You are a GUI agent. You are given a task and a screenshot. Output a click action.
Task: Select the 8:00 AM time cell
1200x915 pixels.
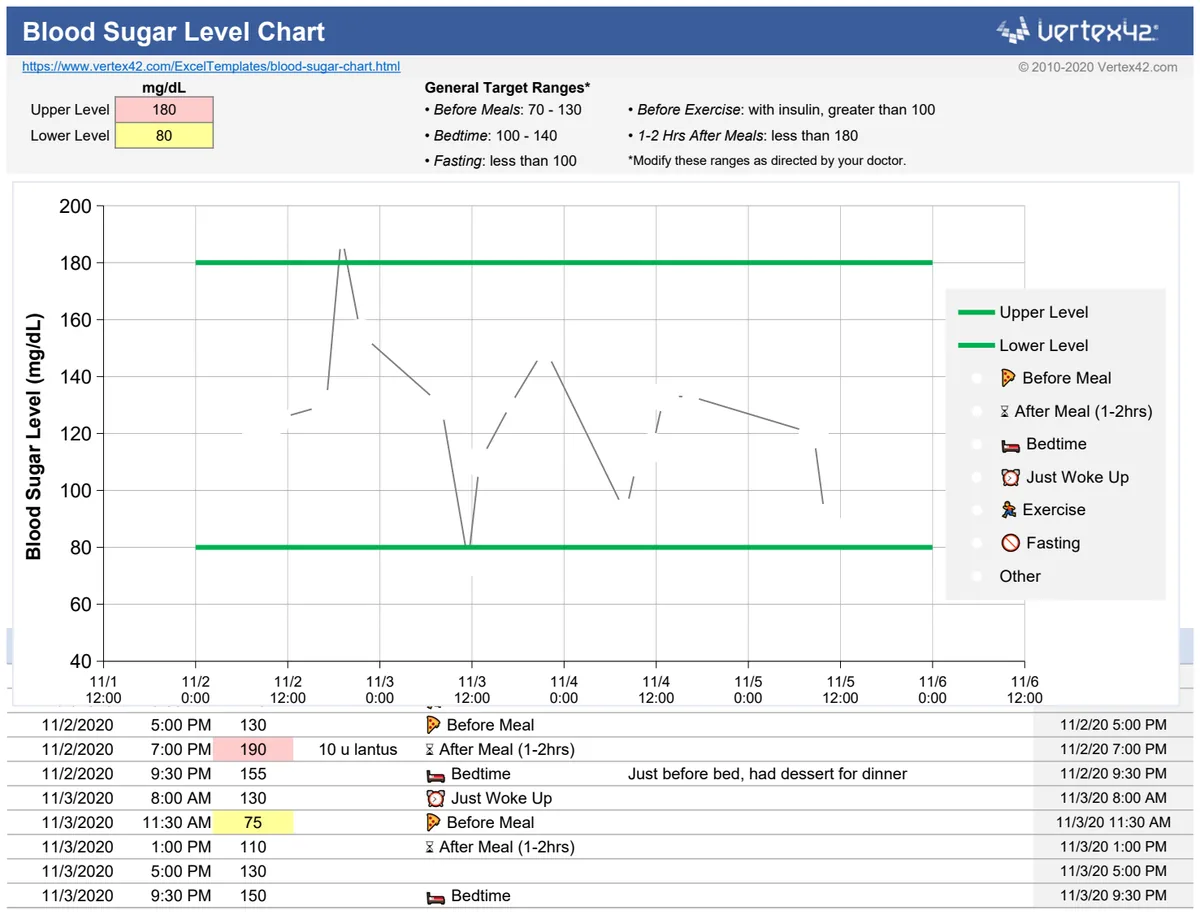pyautogui.click(x=181, y=798)
